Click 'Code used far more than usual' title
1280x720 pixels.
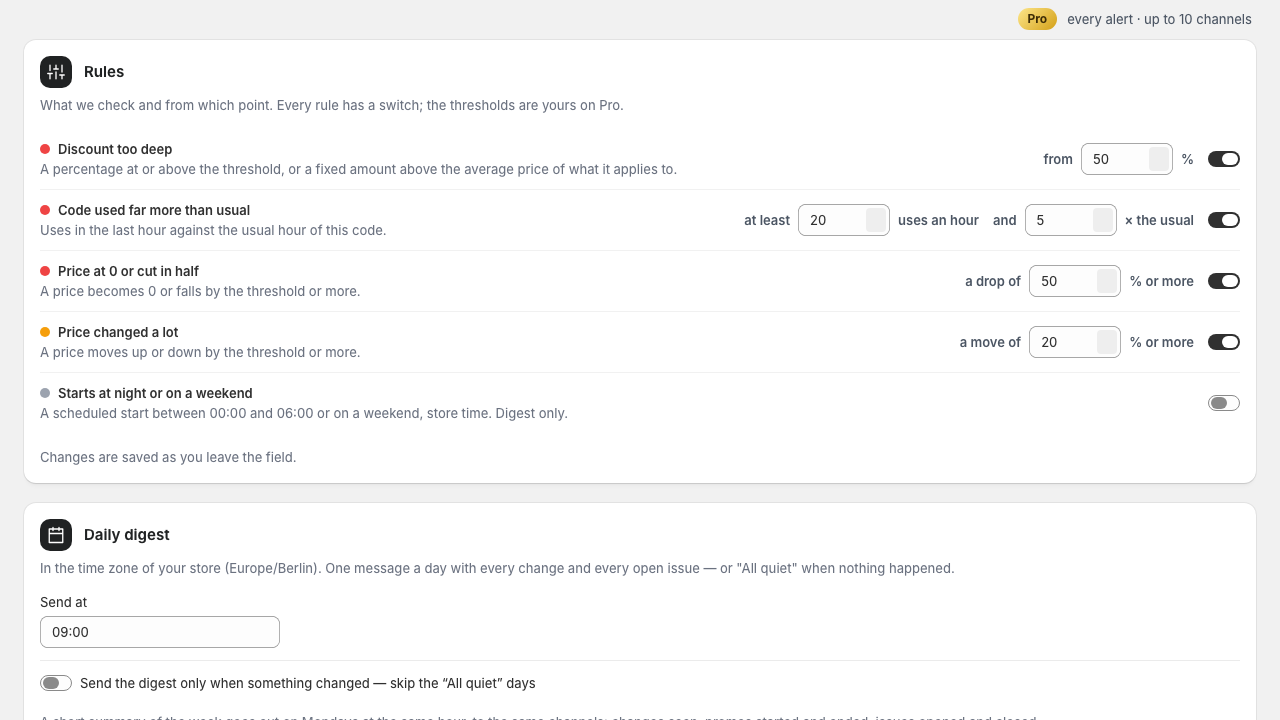[154, 210]
